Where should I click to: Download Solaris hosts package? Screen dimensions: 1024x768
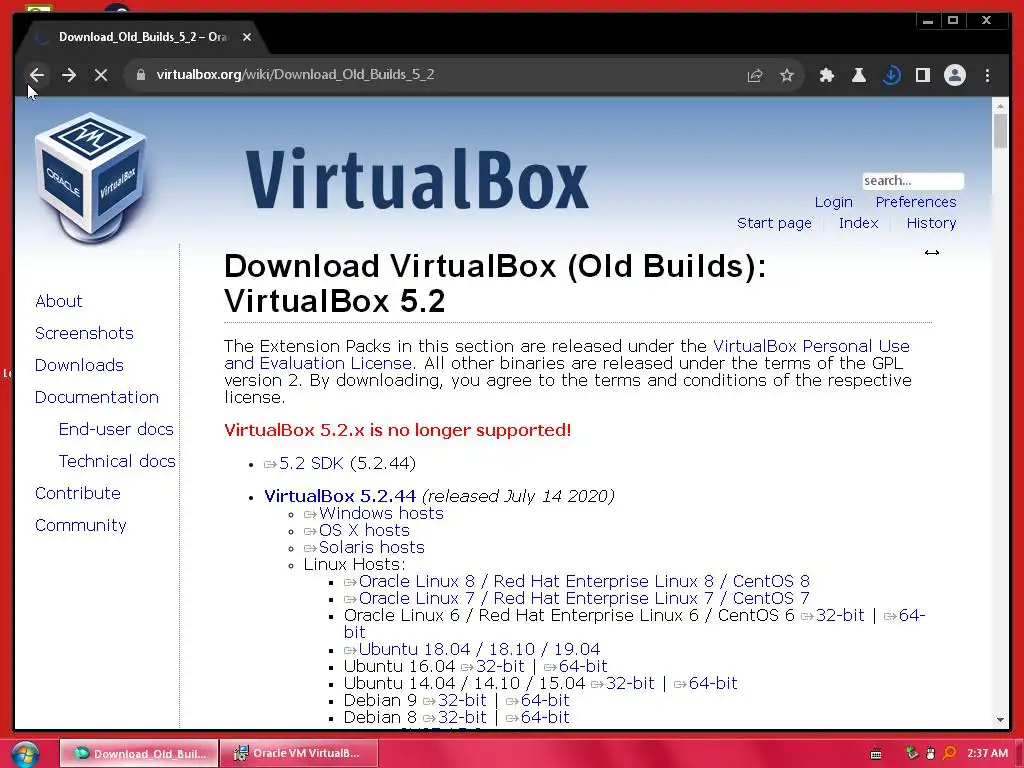click(371, 547)
